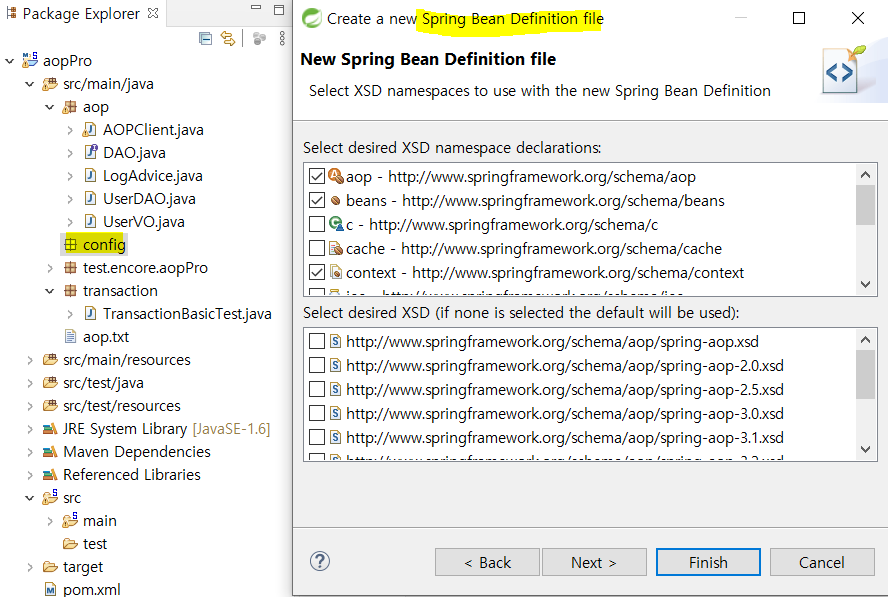Click the XSD list scroll-down arrow
Screen dimensions: 888x597
(x=865, y=449)
